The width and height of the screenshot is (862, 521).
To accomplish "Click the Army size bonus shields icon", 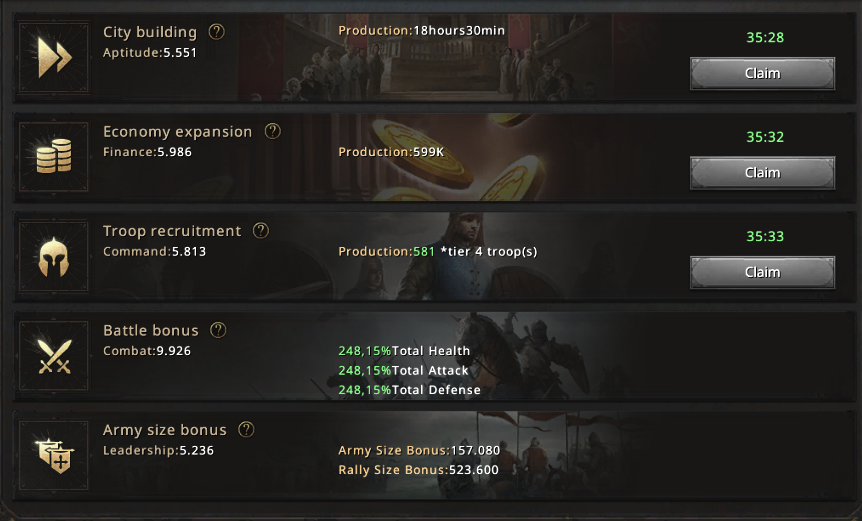I will click(54, 455).
